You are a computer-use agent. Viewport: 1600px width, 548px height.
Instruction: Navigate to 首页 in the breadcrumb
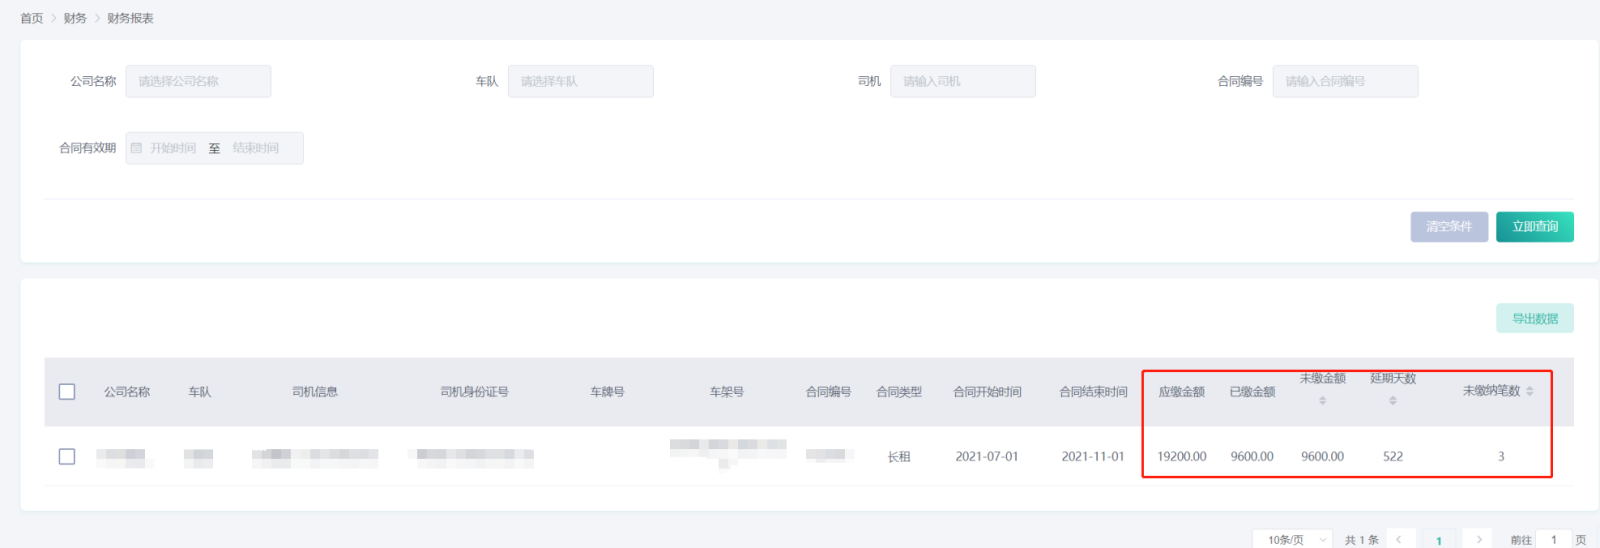[32, 18]
